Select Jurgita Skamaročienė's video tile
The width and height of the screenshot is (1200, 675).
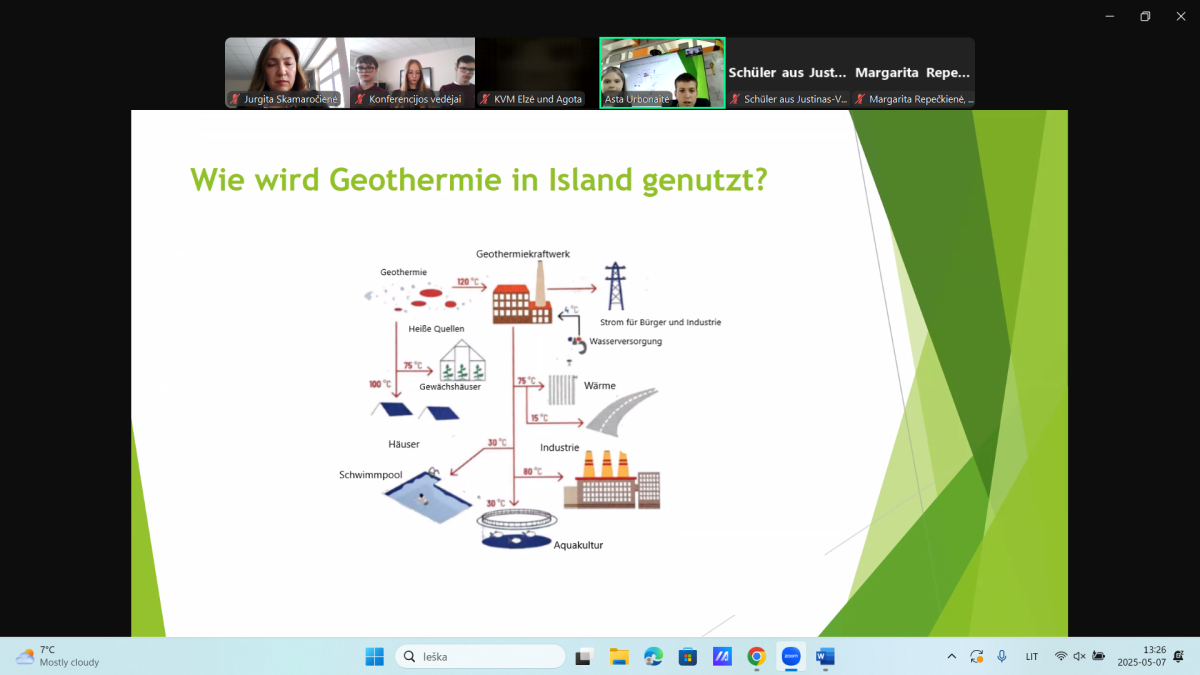287,72
